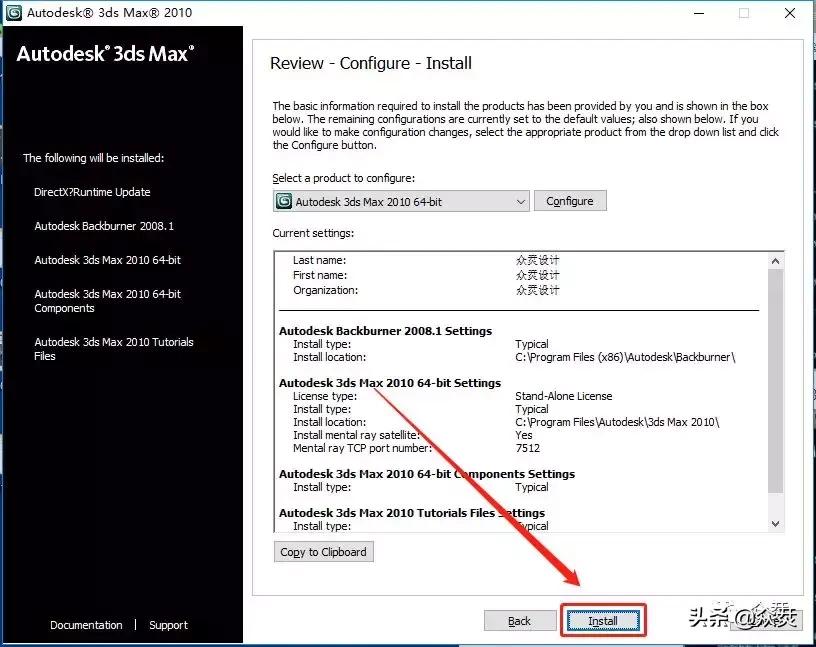Click the Install button

pos(603,620)
